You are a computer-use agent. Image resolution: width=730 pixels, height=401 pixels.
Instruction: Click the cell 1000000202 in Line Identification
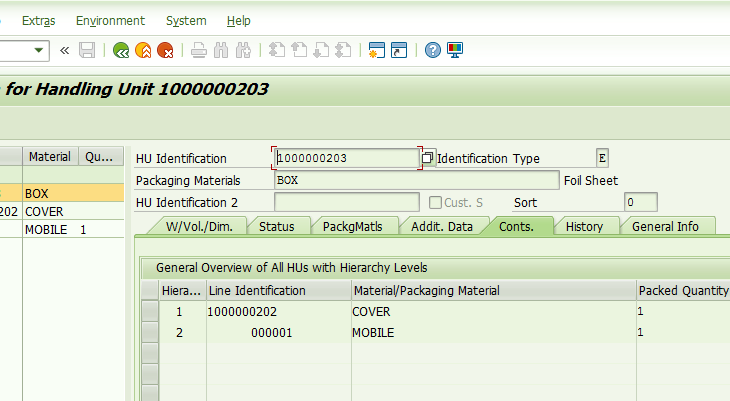278,311
